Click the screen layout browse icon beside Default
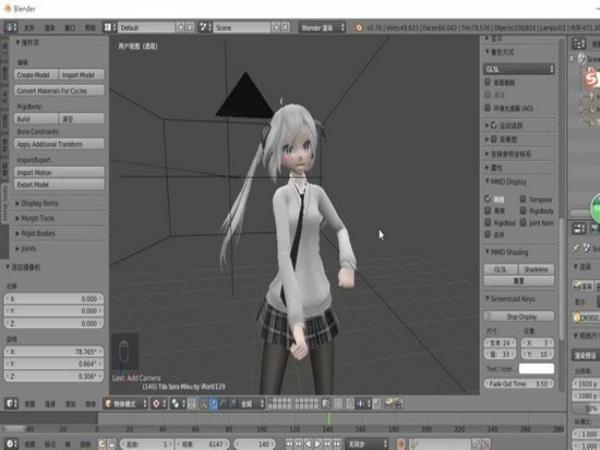The width and height of the screenshot is (600, 450). [109, 28]
